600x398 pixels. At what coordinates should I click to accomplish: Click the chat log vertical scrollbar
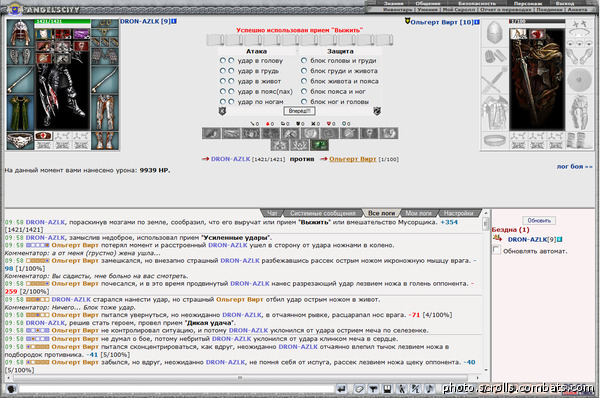(486, 291)
